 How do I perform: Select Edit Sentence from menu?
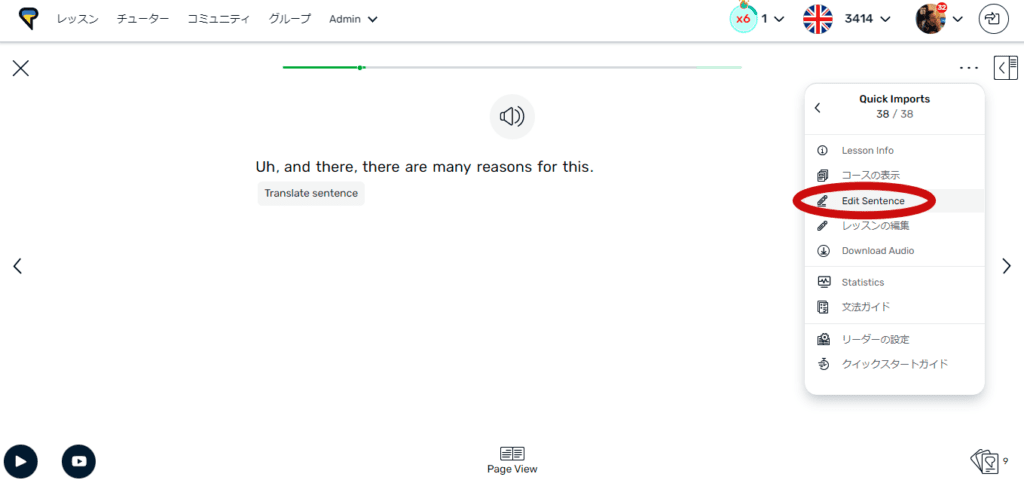click(872, 201)
